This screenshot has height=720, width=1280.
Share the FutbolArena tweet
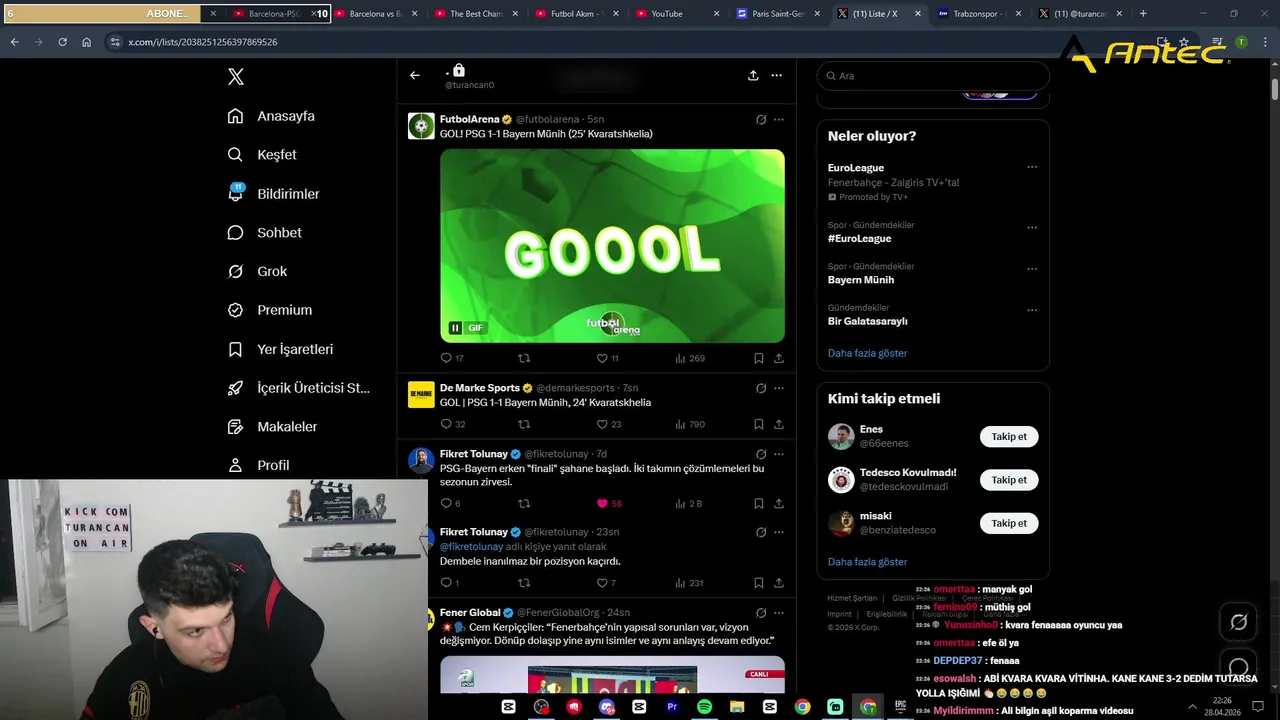[x=779, y=358]
